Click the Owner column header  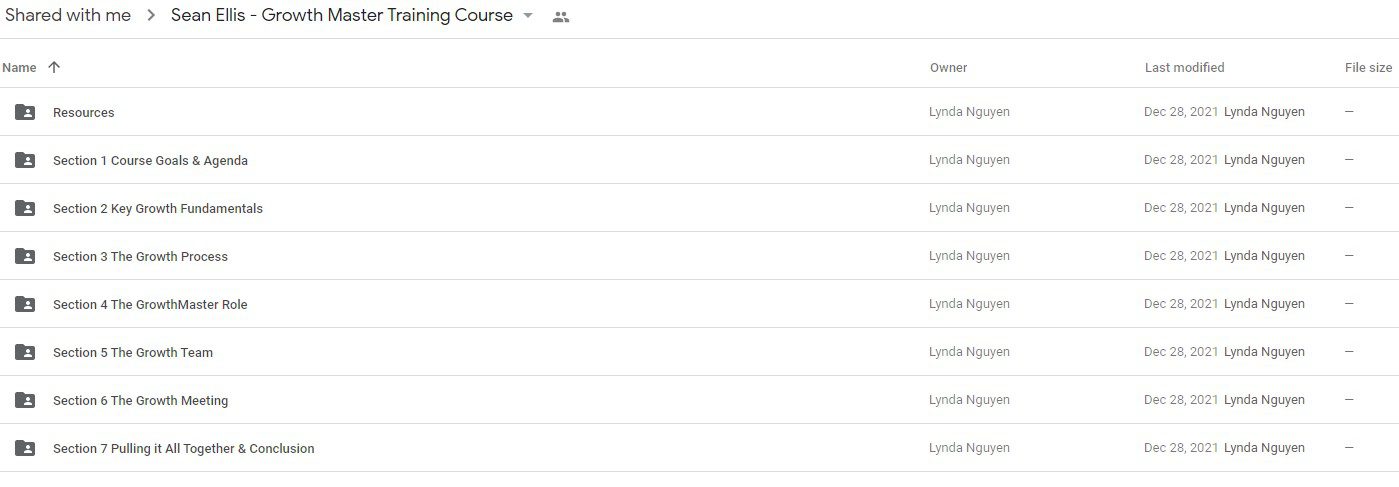coord(948,68)
